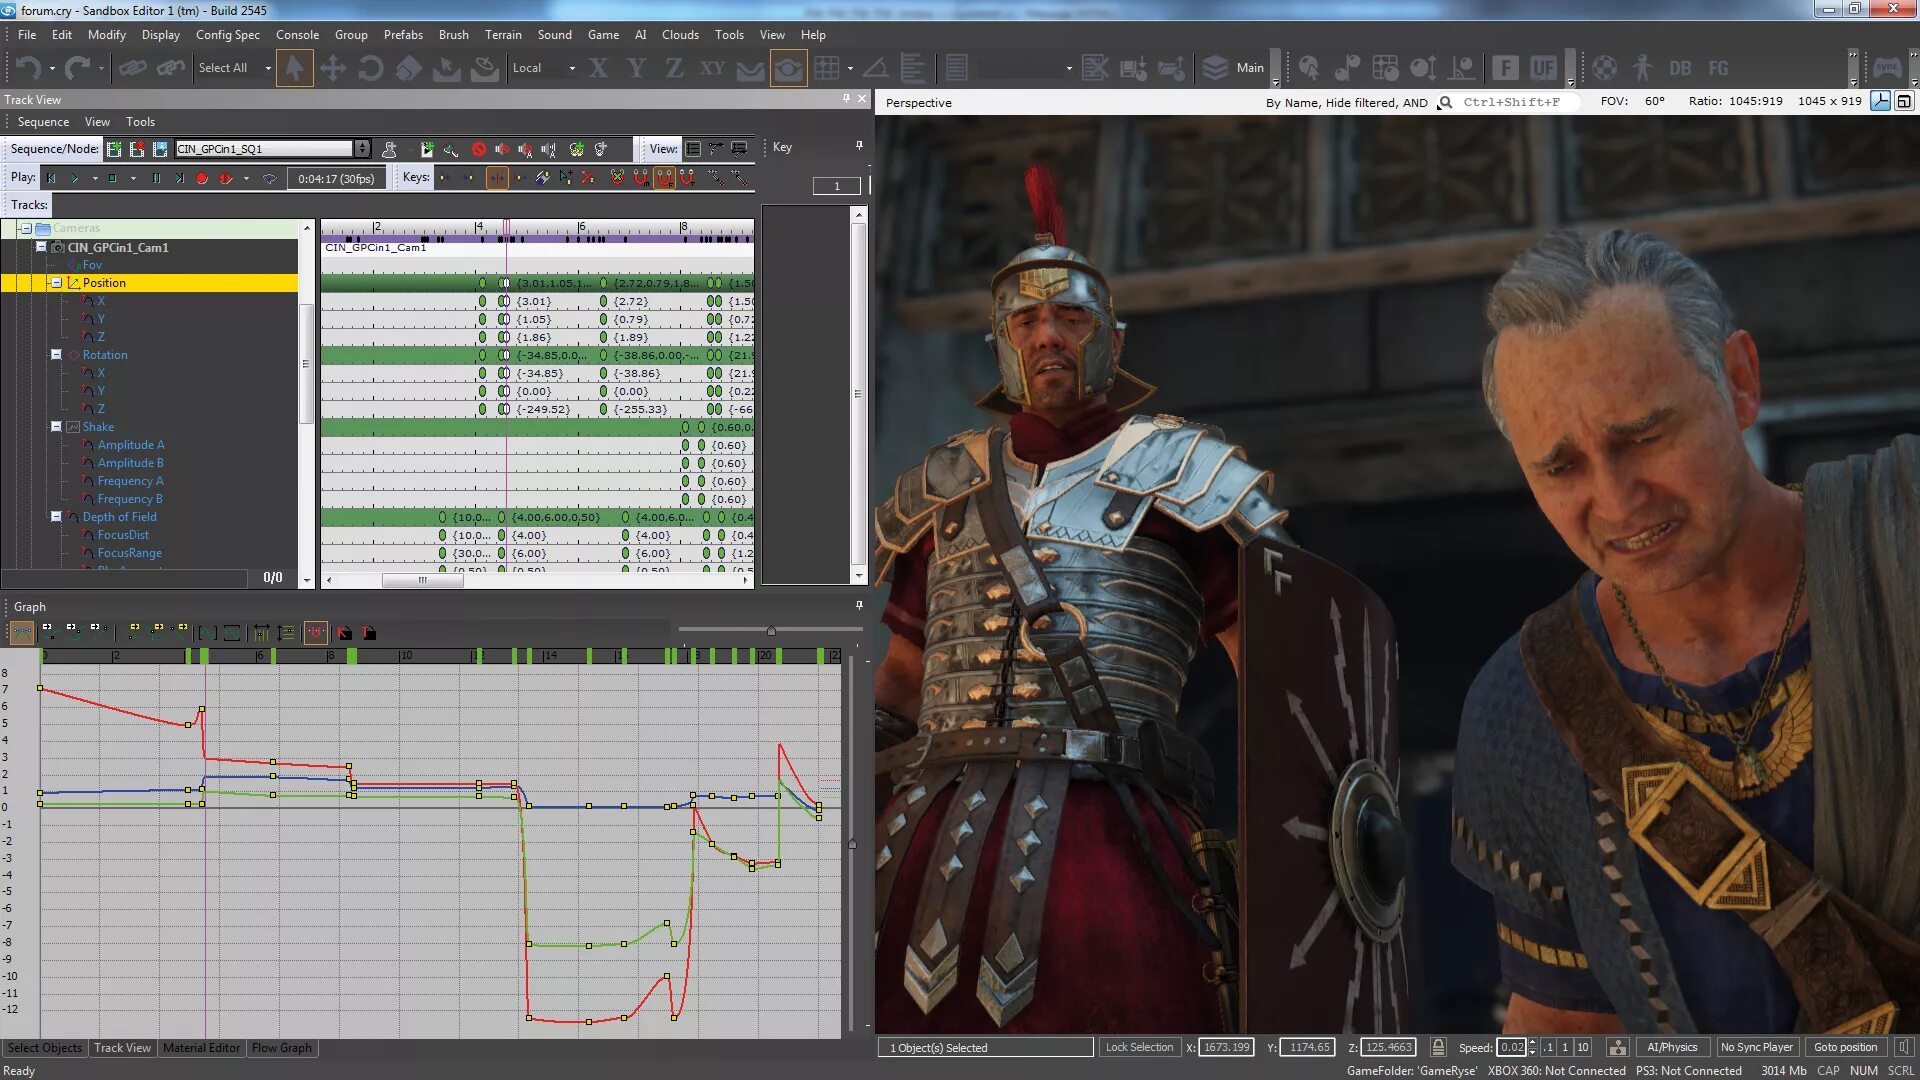Choose the Move tool
The image size is (1920, 1080).
tap(332, 68)
